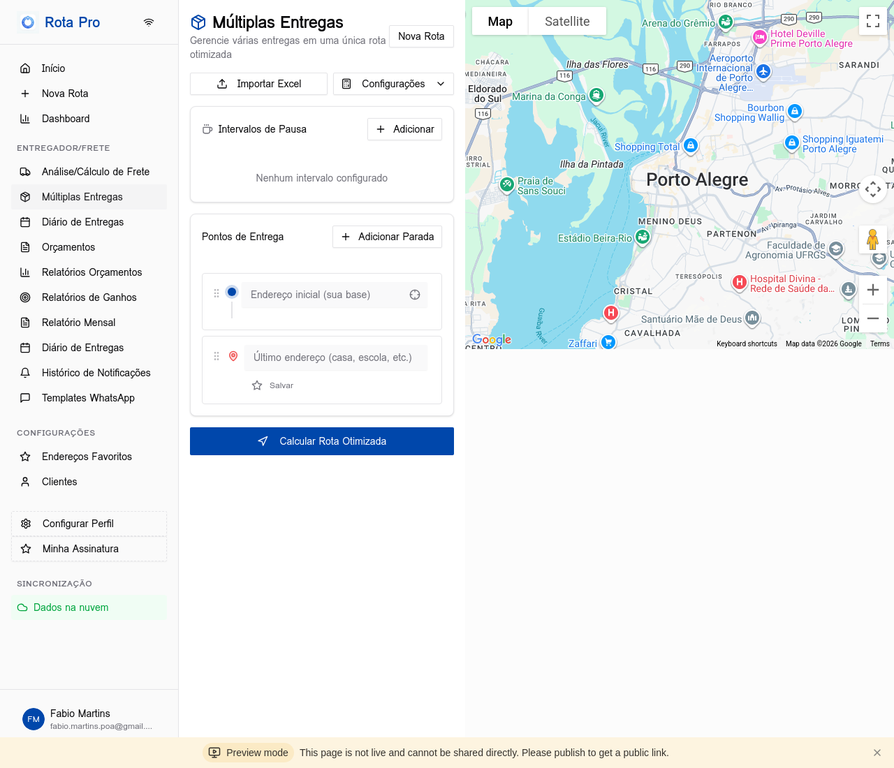Click drag handle of the starting address row
The image size is (894, 768).
[216, 294]
